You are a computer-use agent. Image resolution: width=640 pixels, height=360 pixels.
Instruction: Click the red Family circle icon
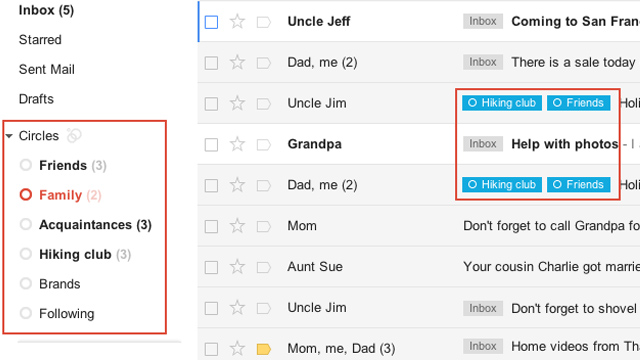[26, 195]
